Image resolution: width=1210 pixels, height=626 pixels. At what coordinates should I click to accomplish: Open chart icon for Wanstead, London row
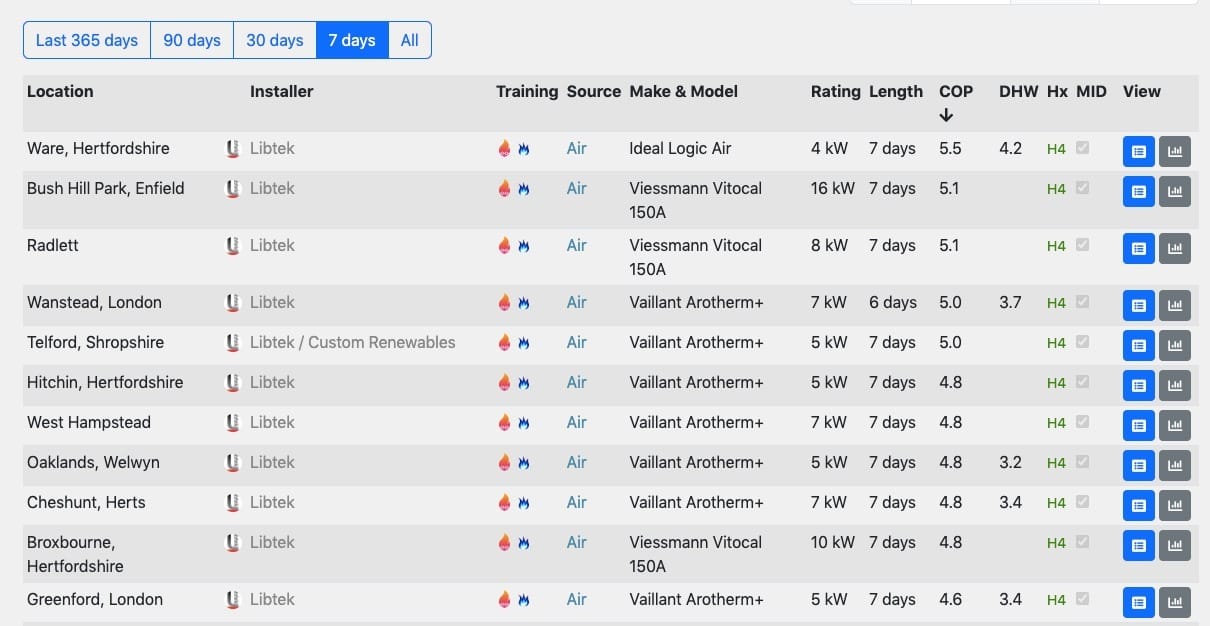click(1175, 305)
